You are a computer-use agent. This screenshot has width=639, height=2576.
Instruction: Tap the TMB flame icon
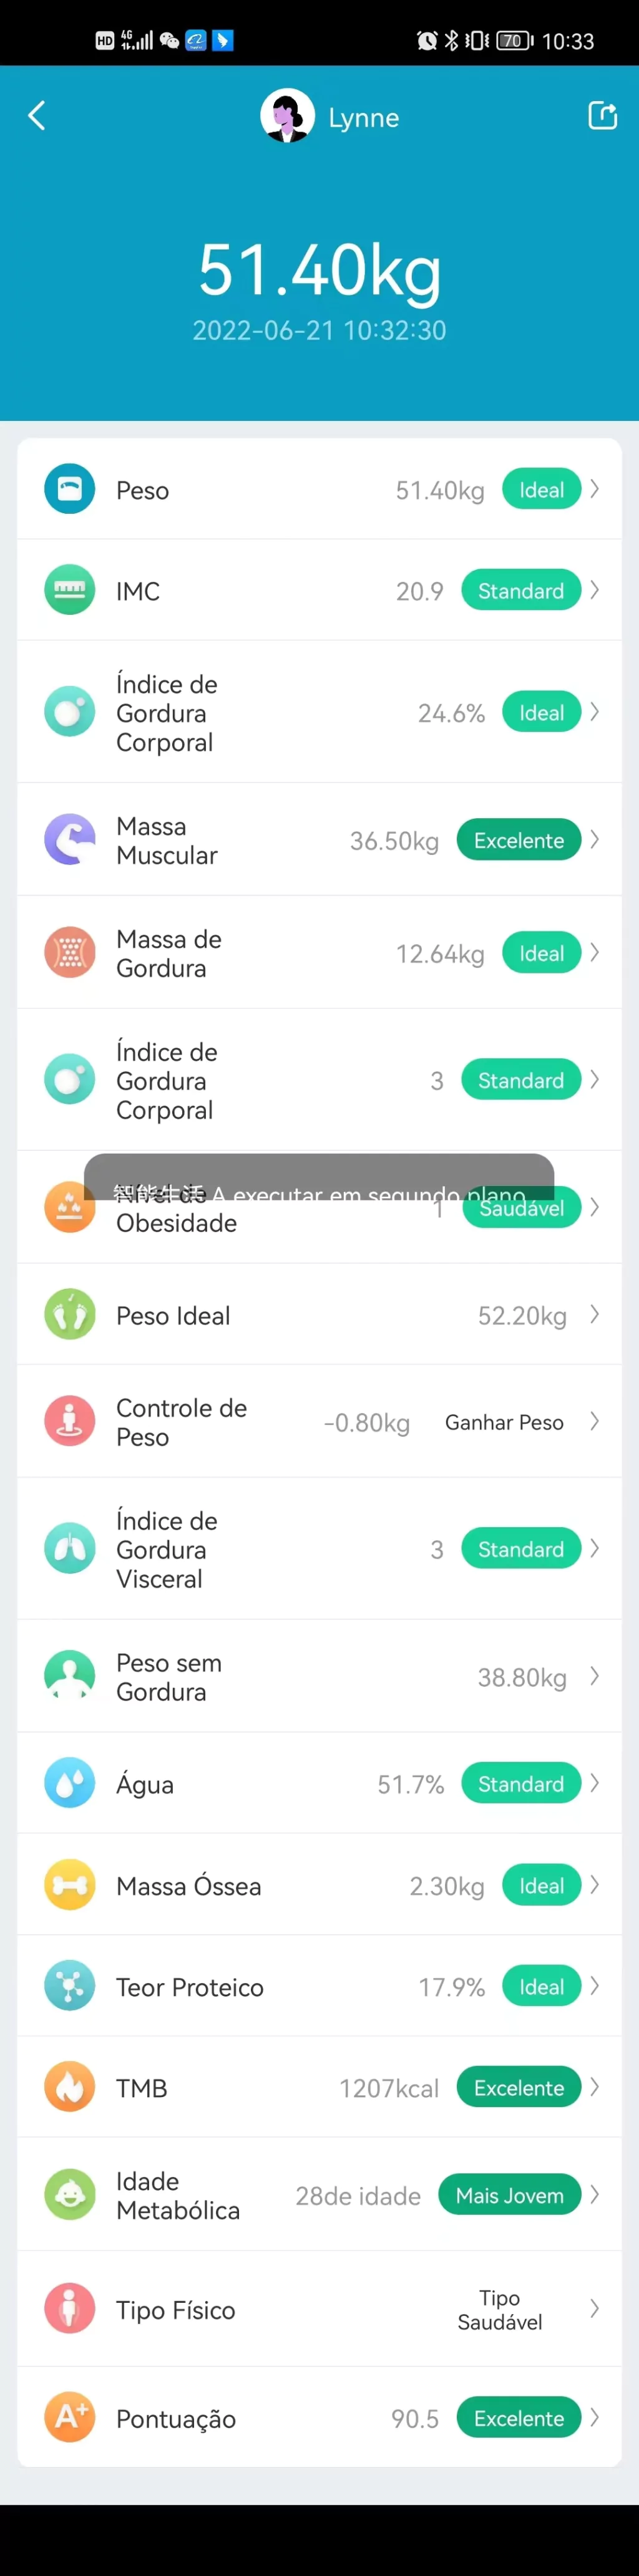tap(70, 2087)
